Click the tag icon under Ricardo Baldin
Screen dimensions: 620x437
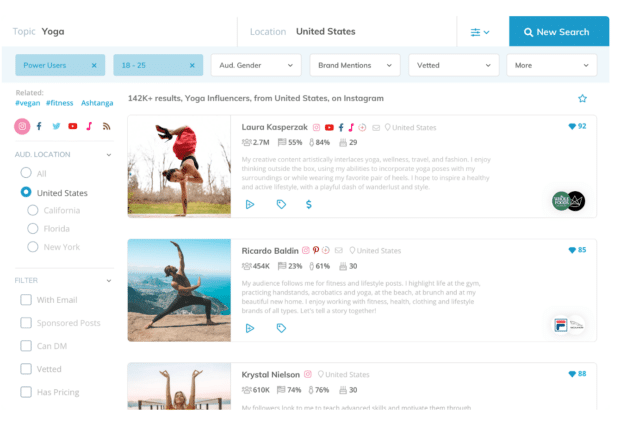coord(281,328)
